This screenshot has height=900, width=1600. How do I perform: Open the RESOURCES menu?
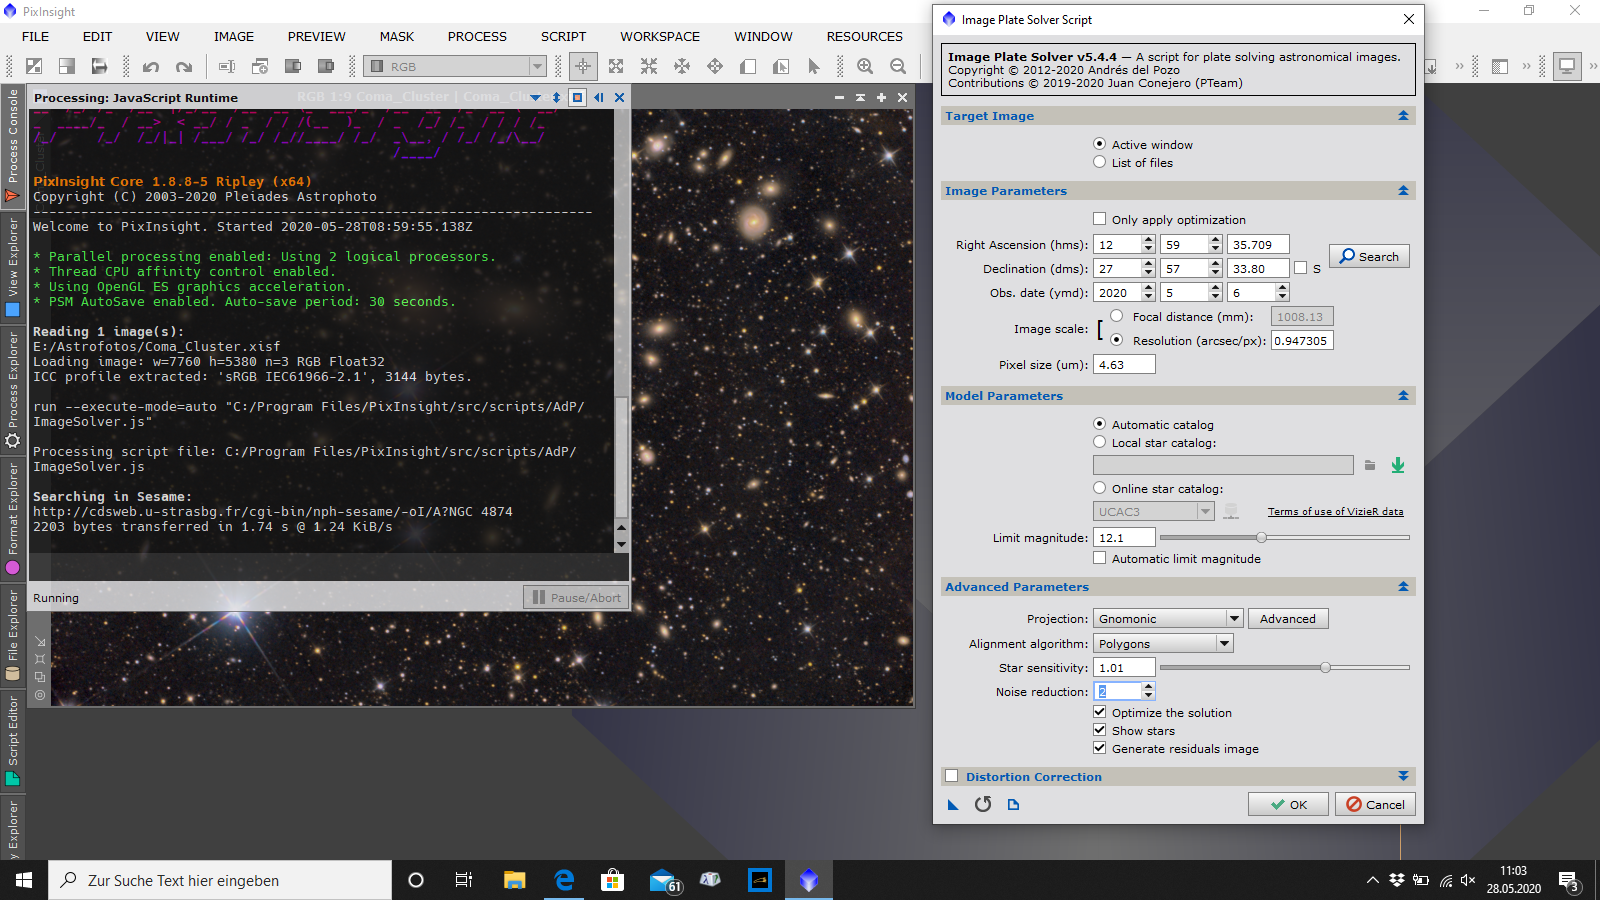tap(865, 36)
